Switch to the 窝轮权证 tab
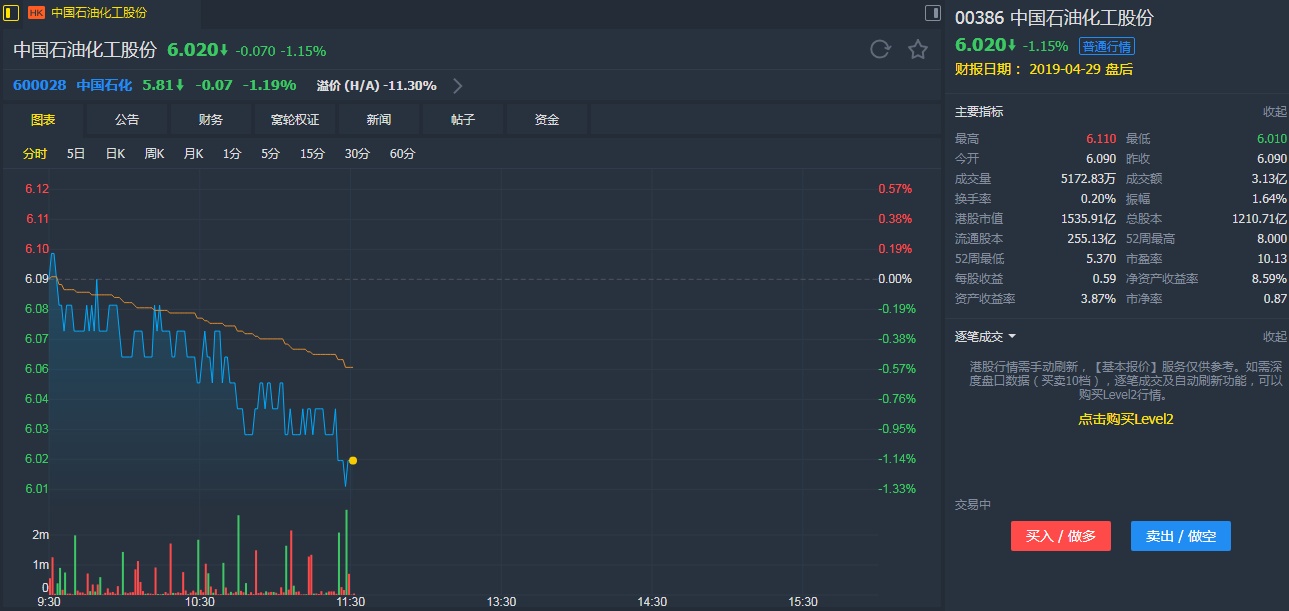 [x=295, y=119]
